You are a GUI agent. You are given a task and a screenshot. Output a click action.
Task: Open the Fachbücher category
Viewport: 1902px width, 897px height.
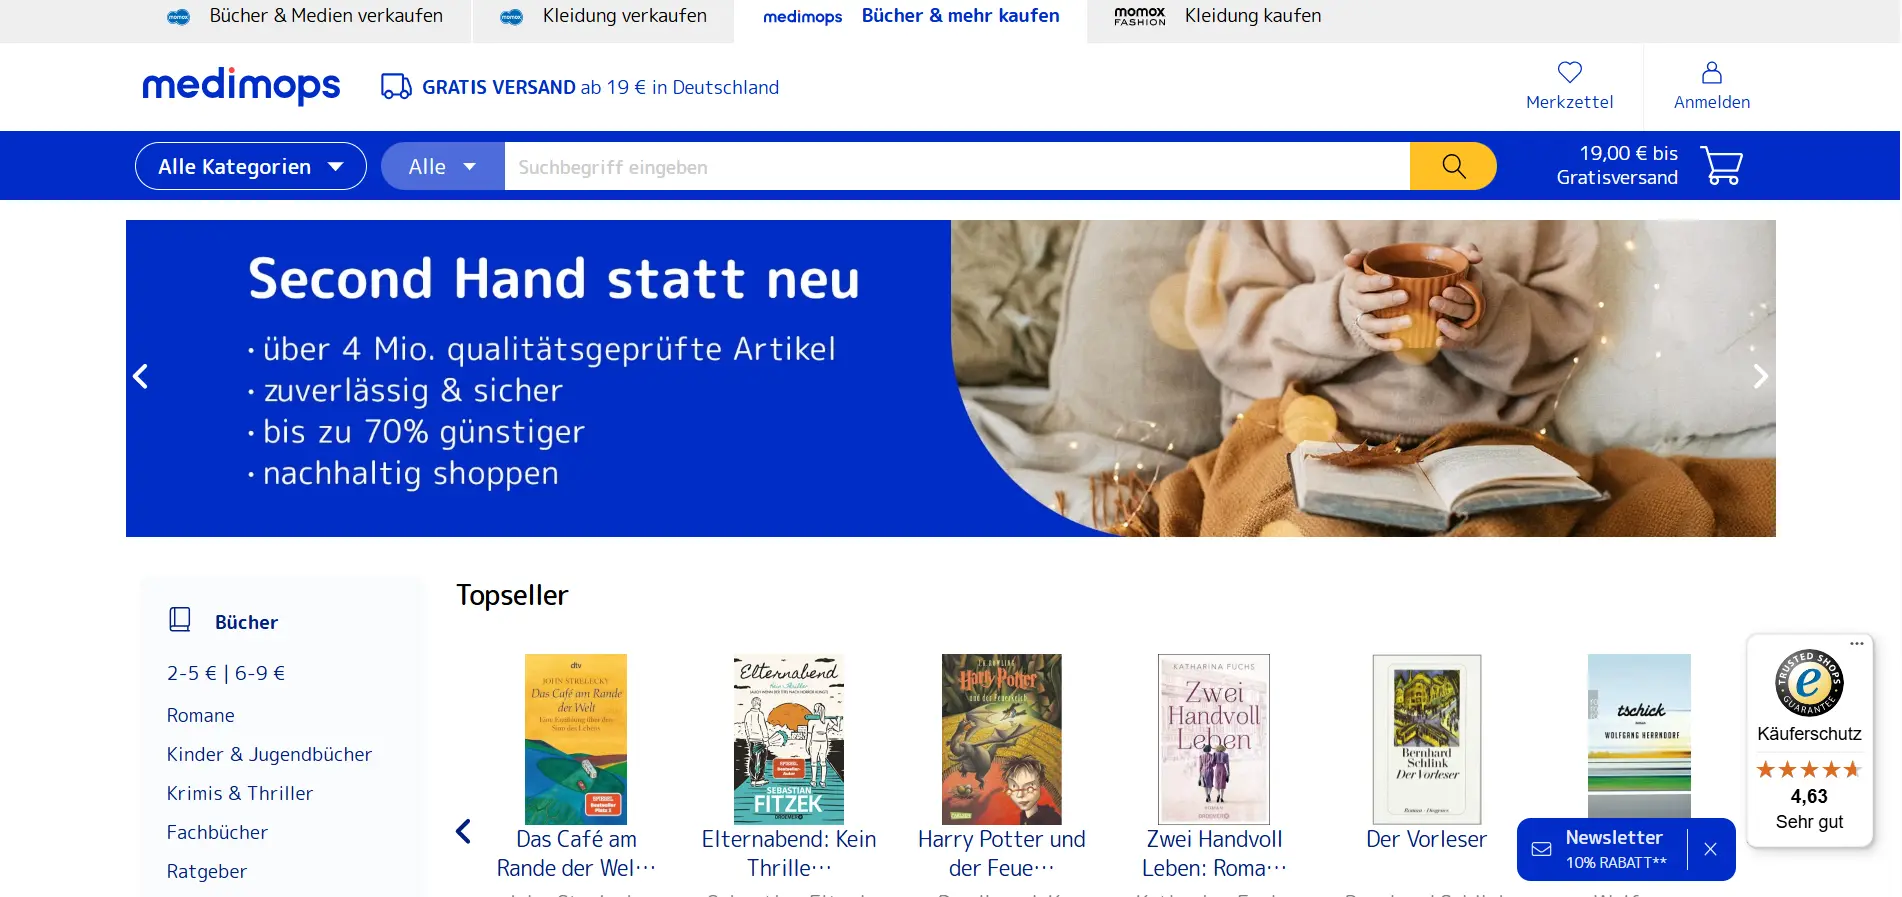217,832
